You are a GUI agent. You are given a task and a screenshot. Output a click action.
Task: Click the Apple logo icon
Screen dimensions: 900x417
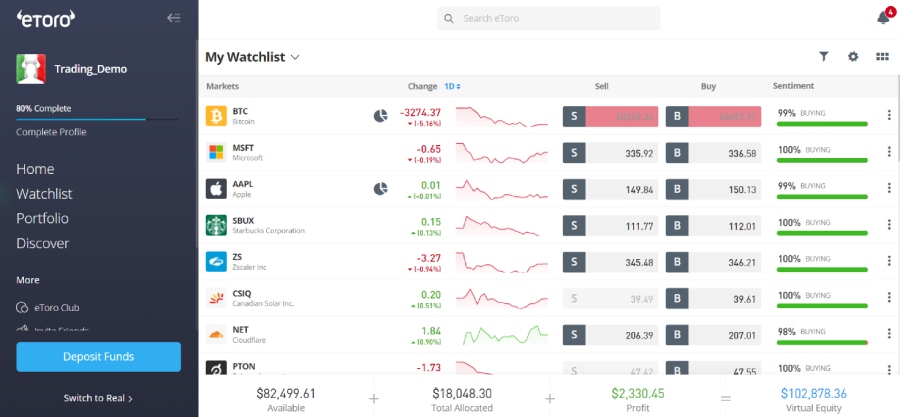pos(216,189)
